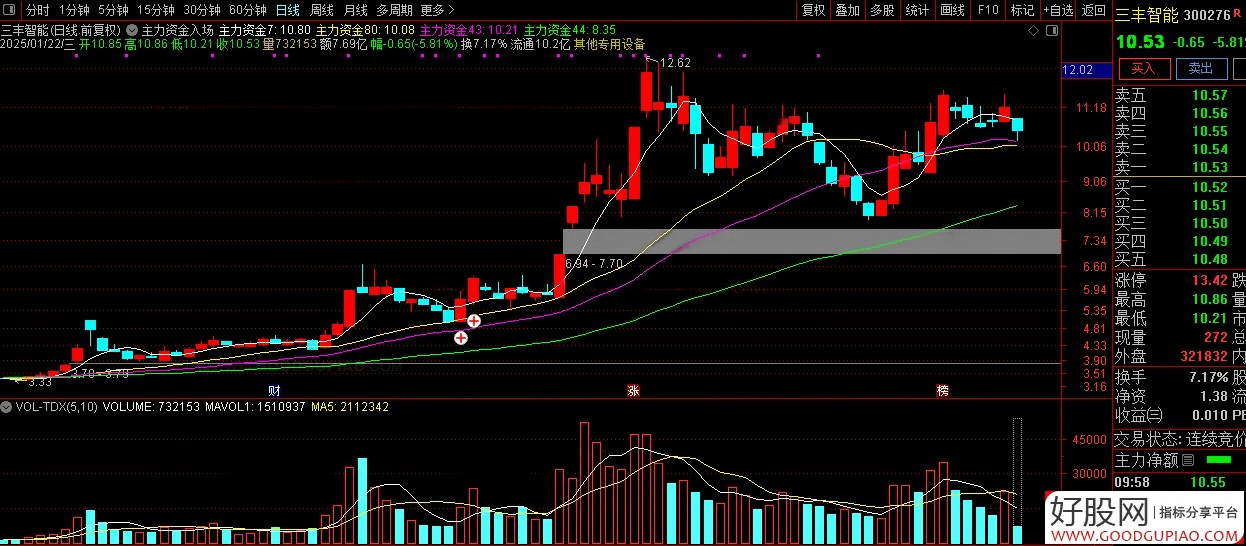Click the lower red plus marker on chart
The width and height of the screenshot is (1246, 546).
pos(461,338)
